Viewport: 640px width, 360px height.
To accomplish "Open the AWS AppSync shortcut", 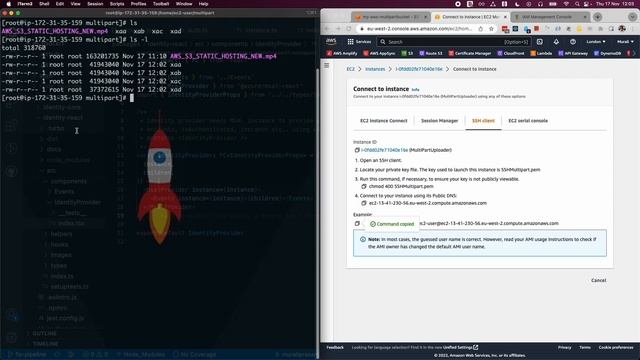I will 379,53.
